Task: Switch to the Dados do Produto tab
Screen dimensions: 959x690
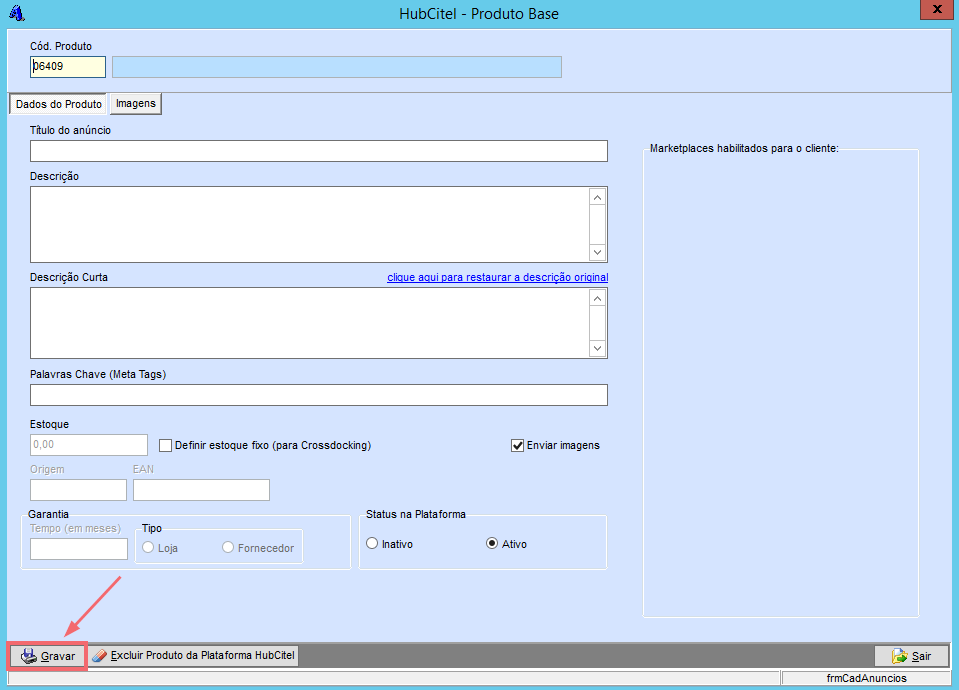Action: coord(58,104)
